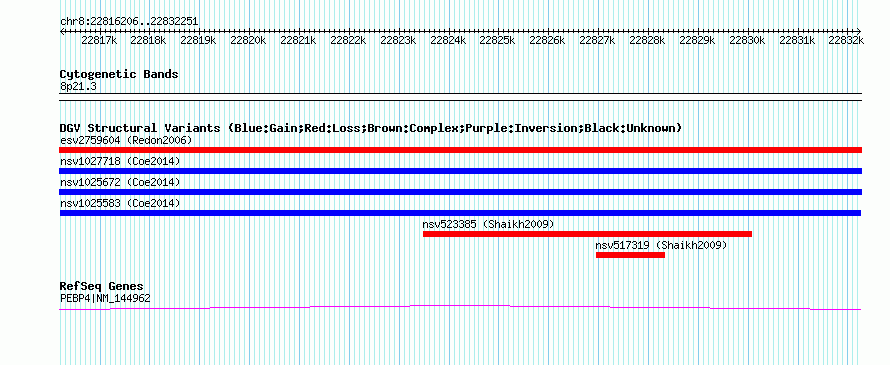Screen dimensions: 890x365
Task: Open the nsv523385 red loss variant bar
Action: (587, 234)
